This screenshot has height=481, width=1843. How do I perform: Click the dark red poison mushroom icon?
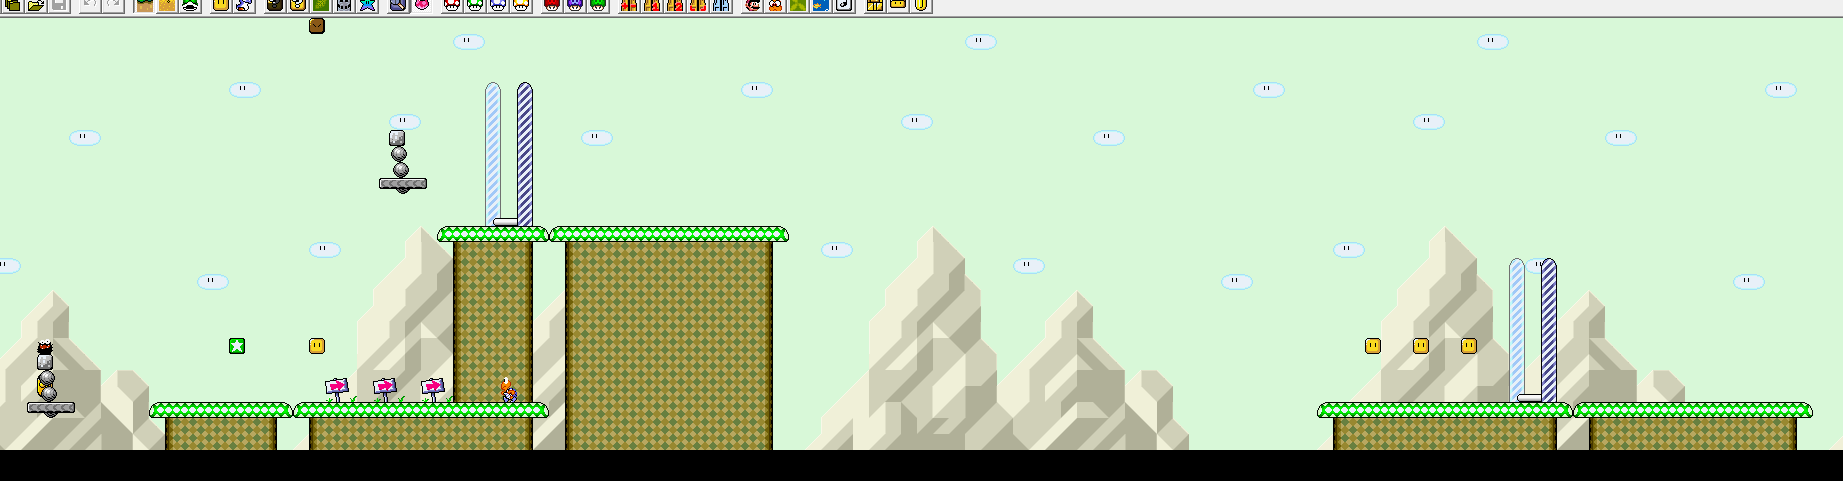tap(551, 5)
